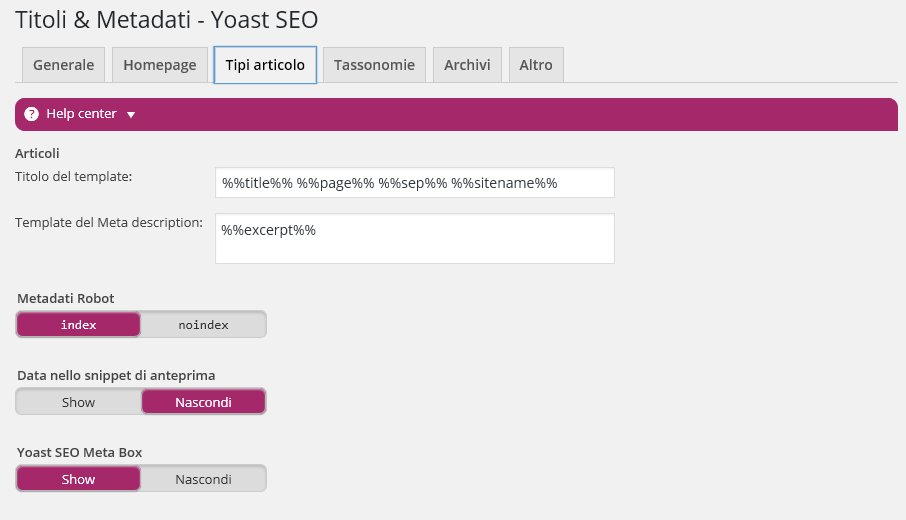906x520 pixels.
Task: Click the 'Titoli & Metadati - Yoast SEO' title
Action: click(166, 20)
